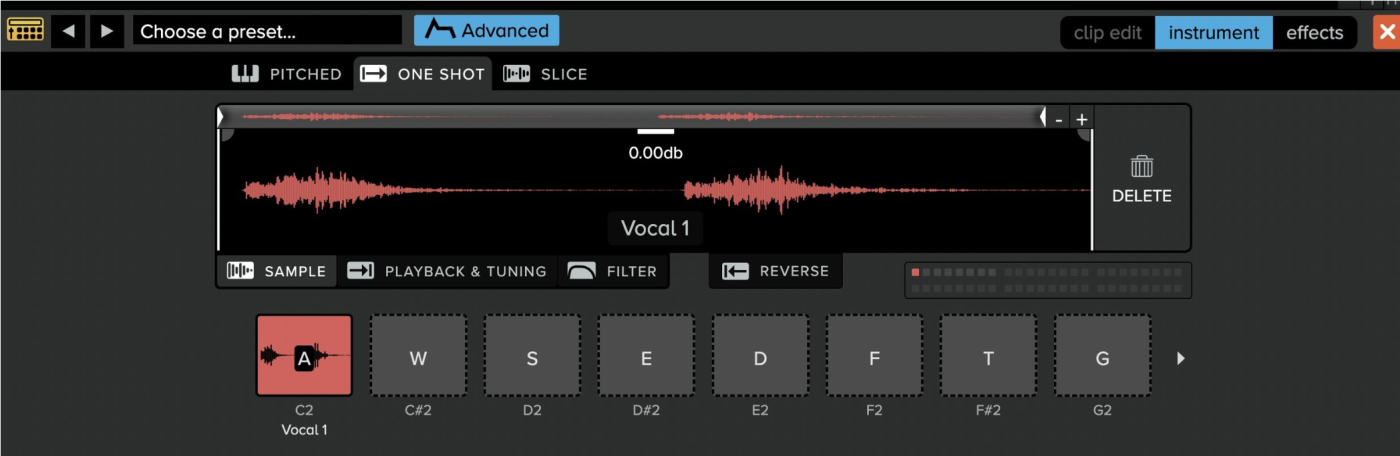Screen dimensions: 1400x456
Task: Switch to clip edit view
Action: point(1107,32)
